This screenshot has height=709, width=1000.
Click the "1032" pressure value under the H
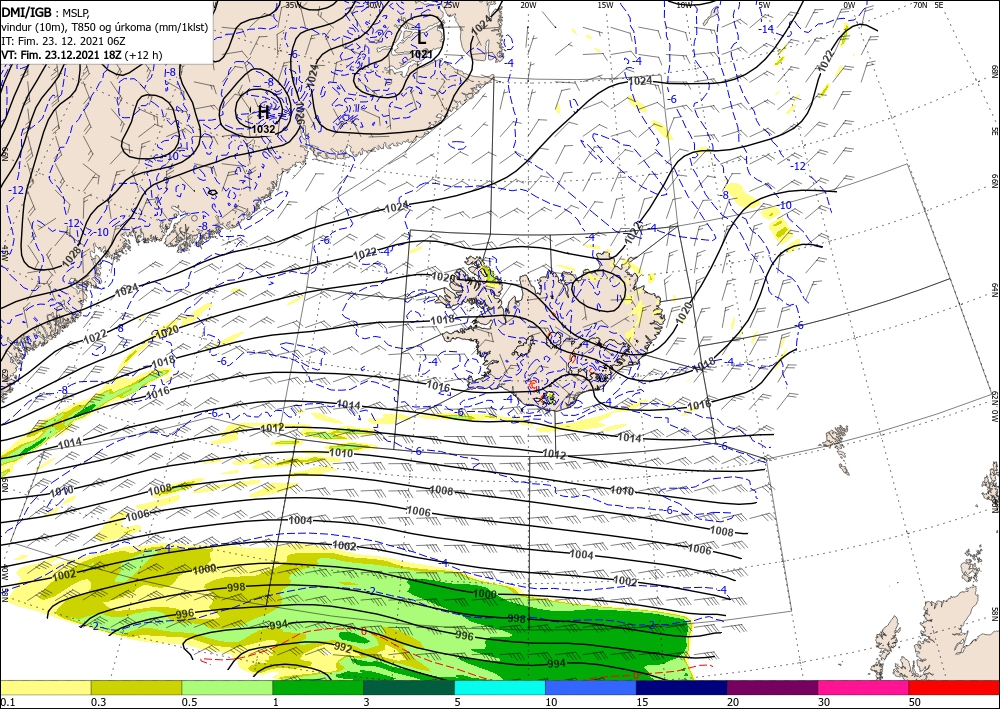(x=263, y=129)
